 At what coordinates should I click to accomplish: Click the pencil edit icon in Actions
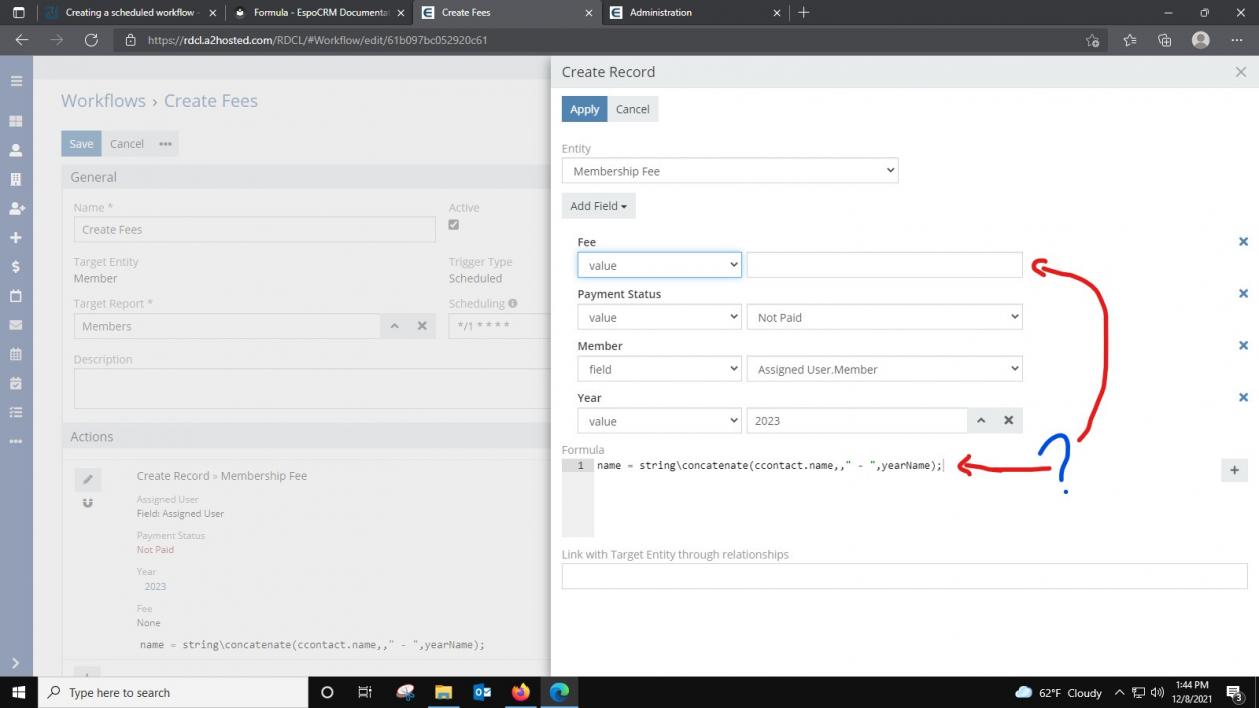pyautogui.click(x=87, y=479)
